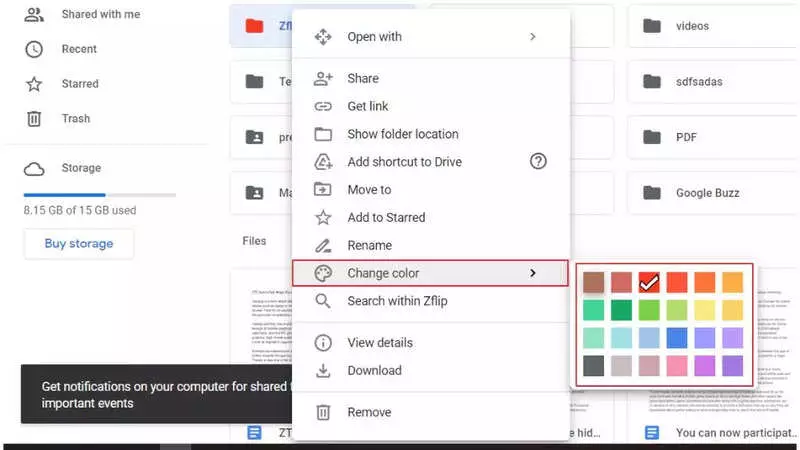Click the Add shortcut to Drive icon

point(323,162)
